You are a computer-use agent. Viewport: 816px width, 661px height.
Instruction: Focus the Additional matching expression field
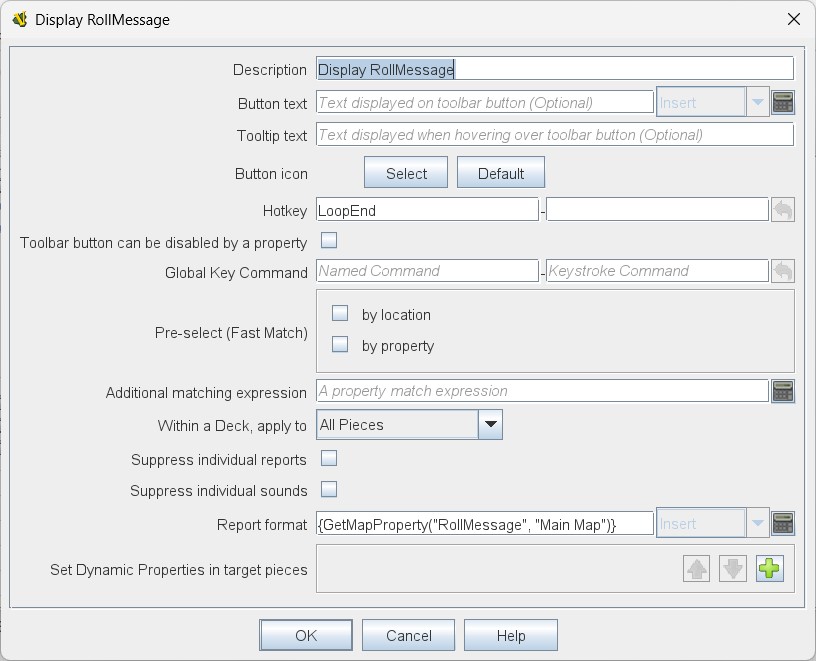542,391
